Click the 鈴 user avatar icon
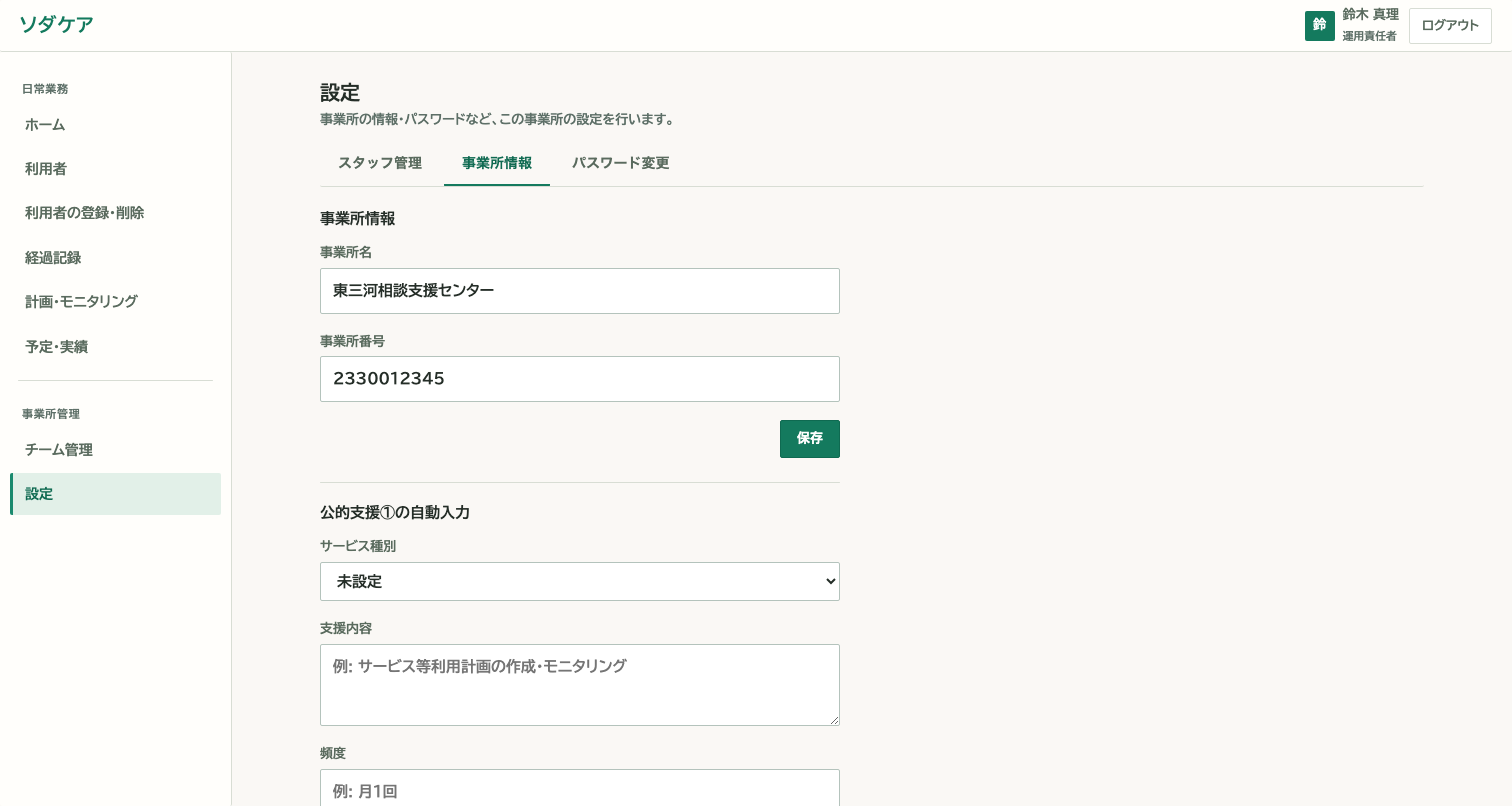The width and height of the screenshot is (1512, 806). coord(1319,26)
